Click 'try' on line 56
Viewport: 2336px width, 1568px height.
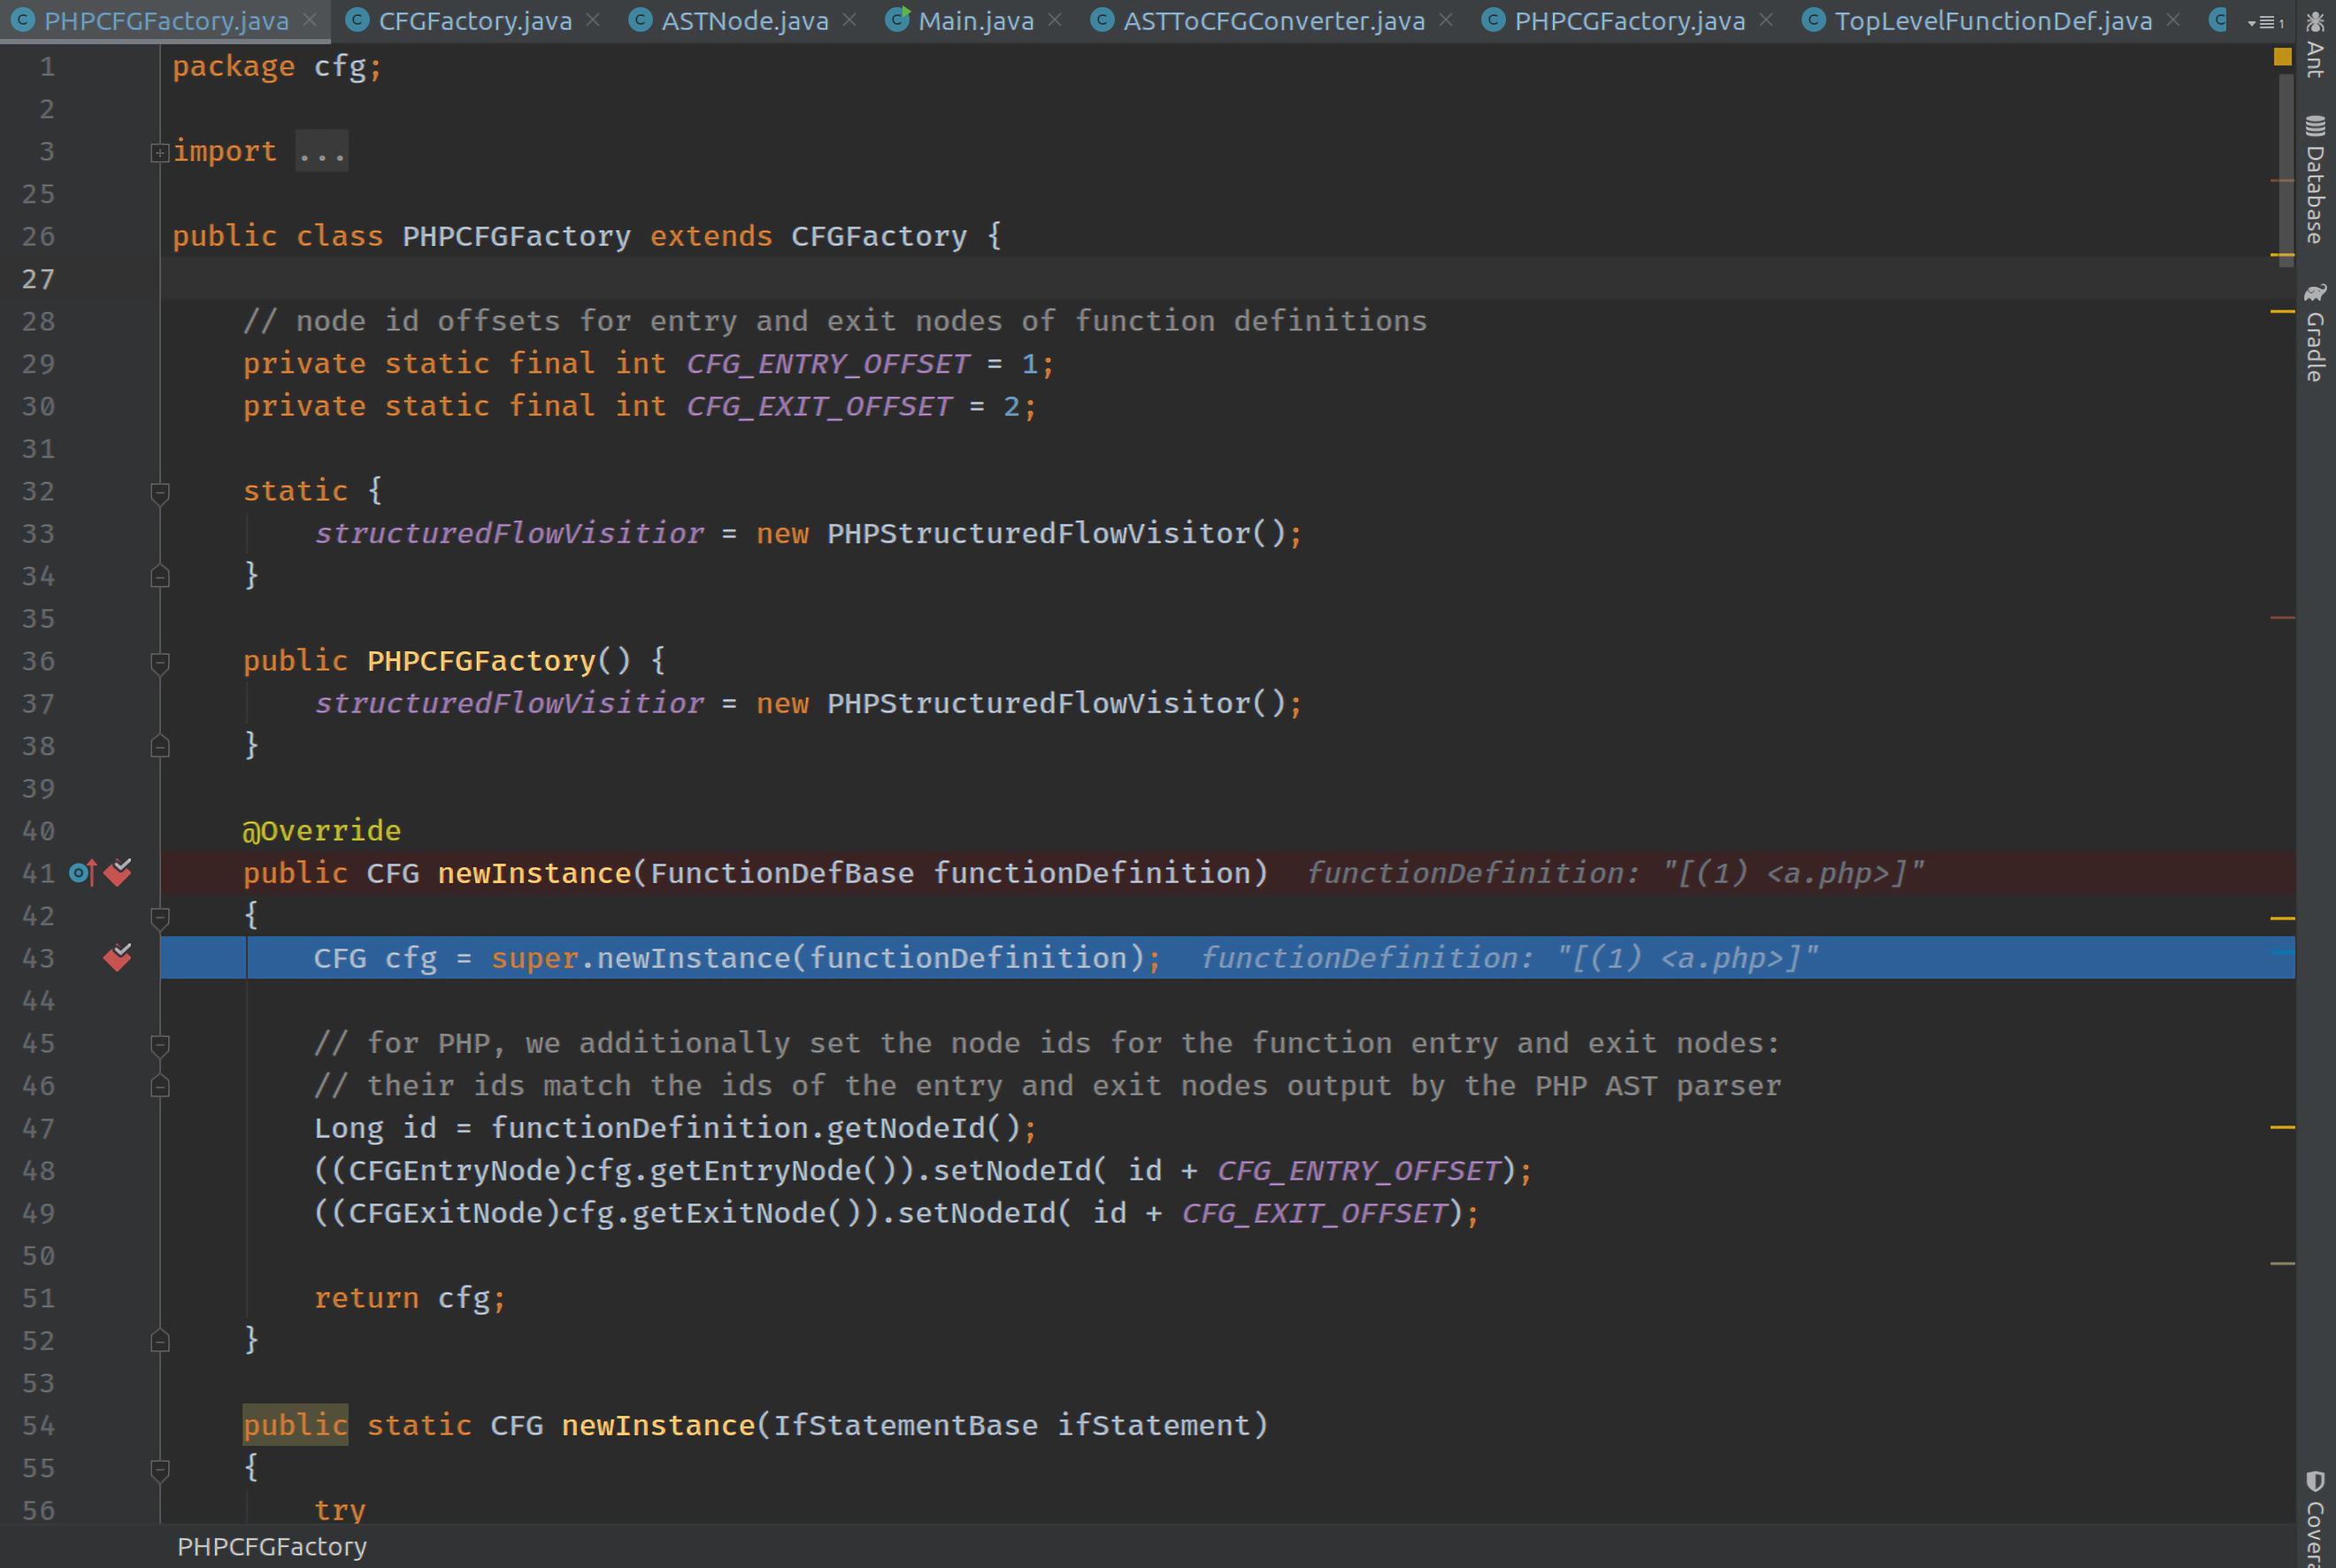coord(340,1510)
